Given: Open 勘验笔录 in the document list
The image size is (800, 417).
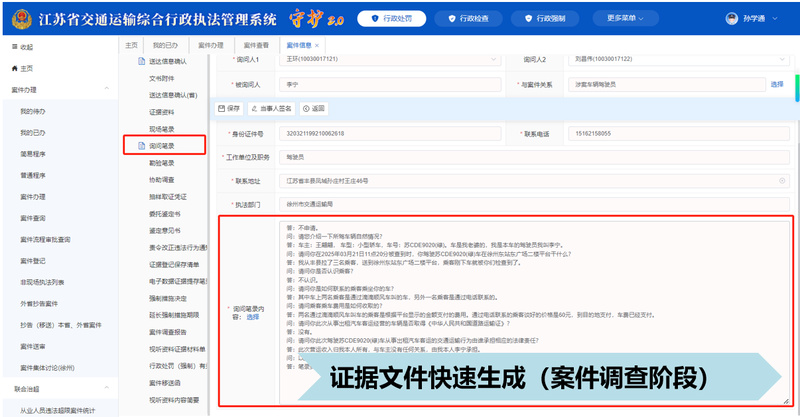Looking at the screenshot, I should coord(162,163).
